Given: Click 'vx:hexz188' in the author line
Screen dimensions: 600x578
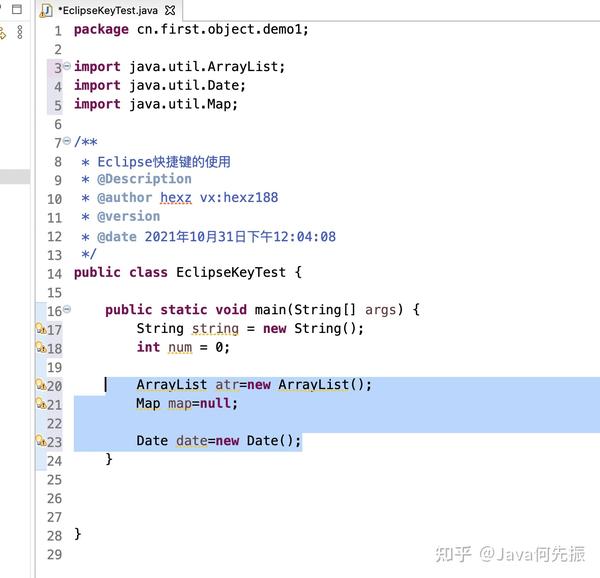Looking at the screenshot, I should pos(239,197).
